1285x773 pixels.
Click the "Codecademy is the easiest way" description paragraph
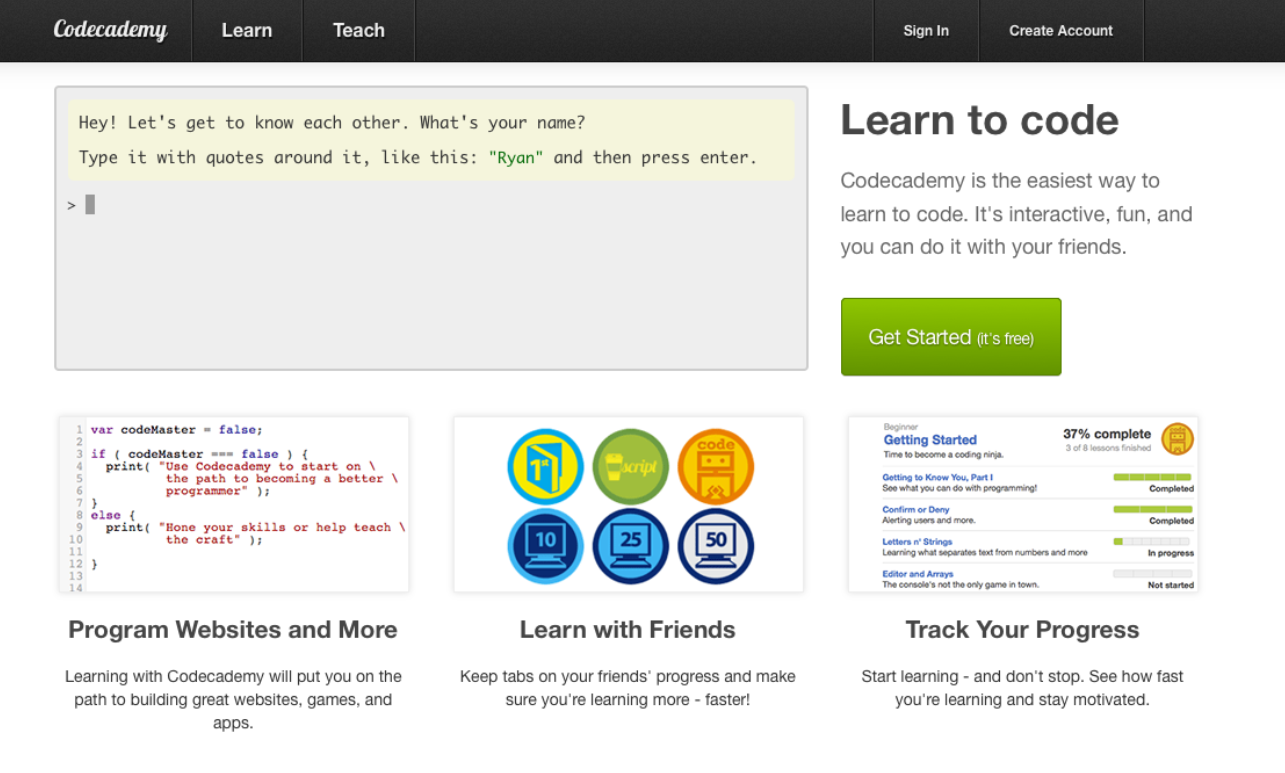tap(1016, 214)
